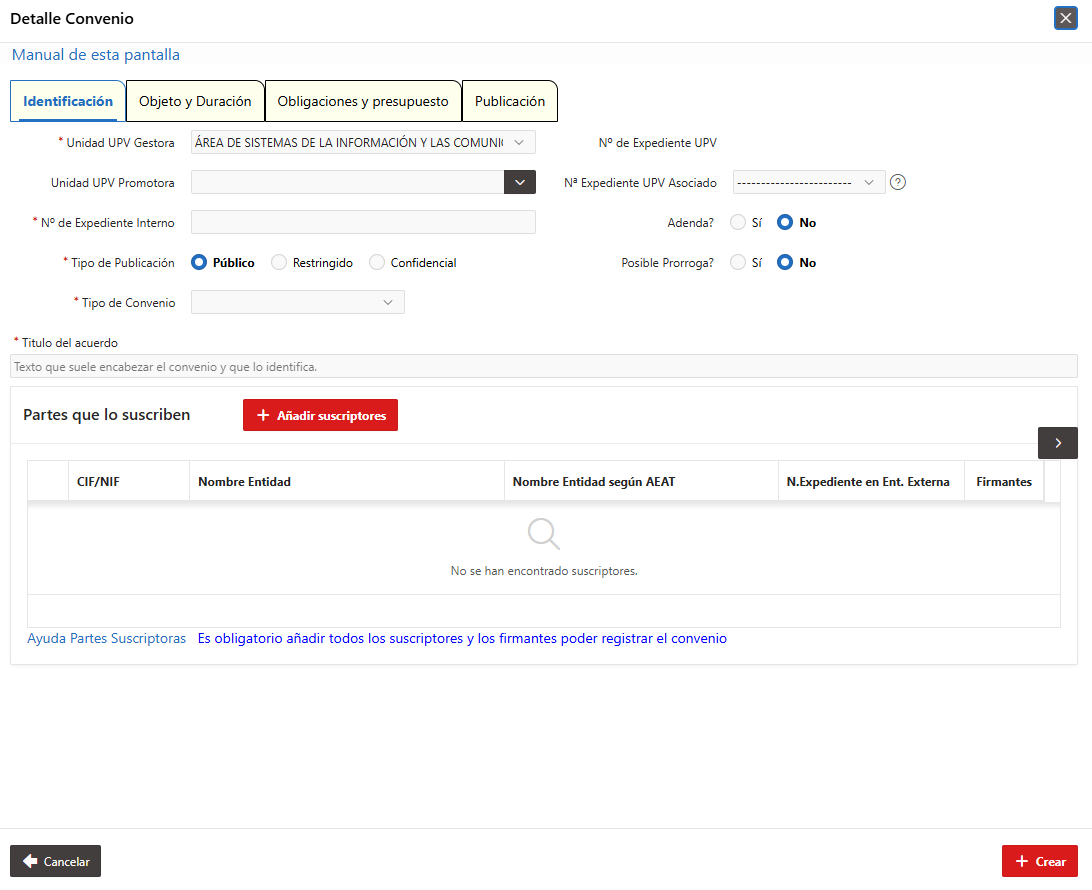Go to the Publicación tab

[x=510, y=101]
